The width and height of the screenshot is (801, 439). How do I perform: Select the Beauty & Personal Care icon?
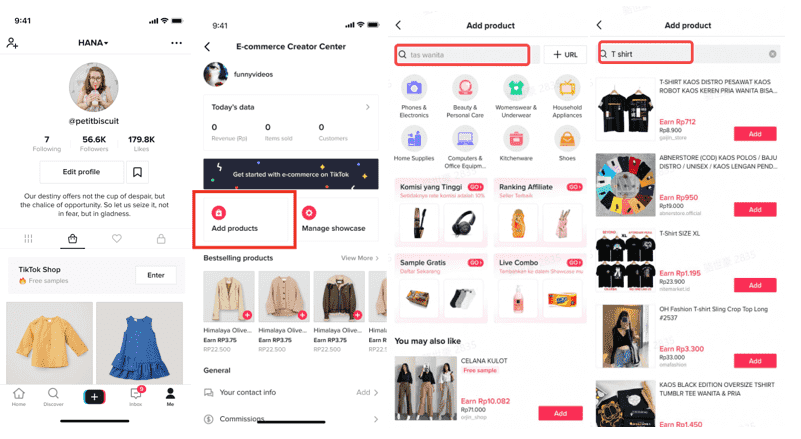point(465,88)
